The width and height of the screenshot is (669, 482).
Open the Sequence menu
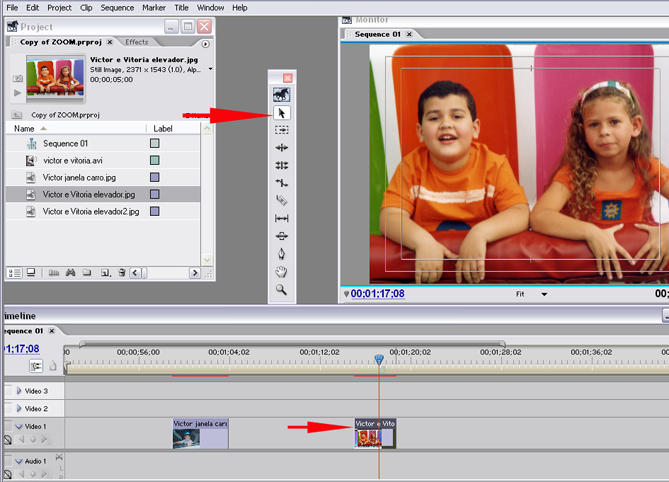pyautogui.click(x=116, y=7)
